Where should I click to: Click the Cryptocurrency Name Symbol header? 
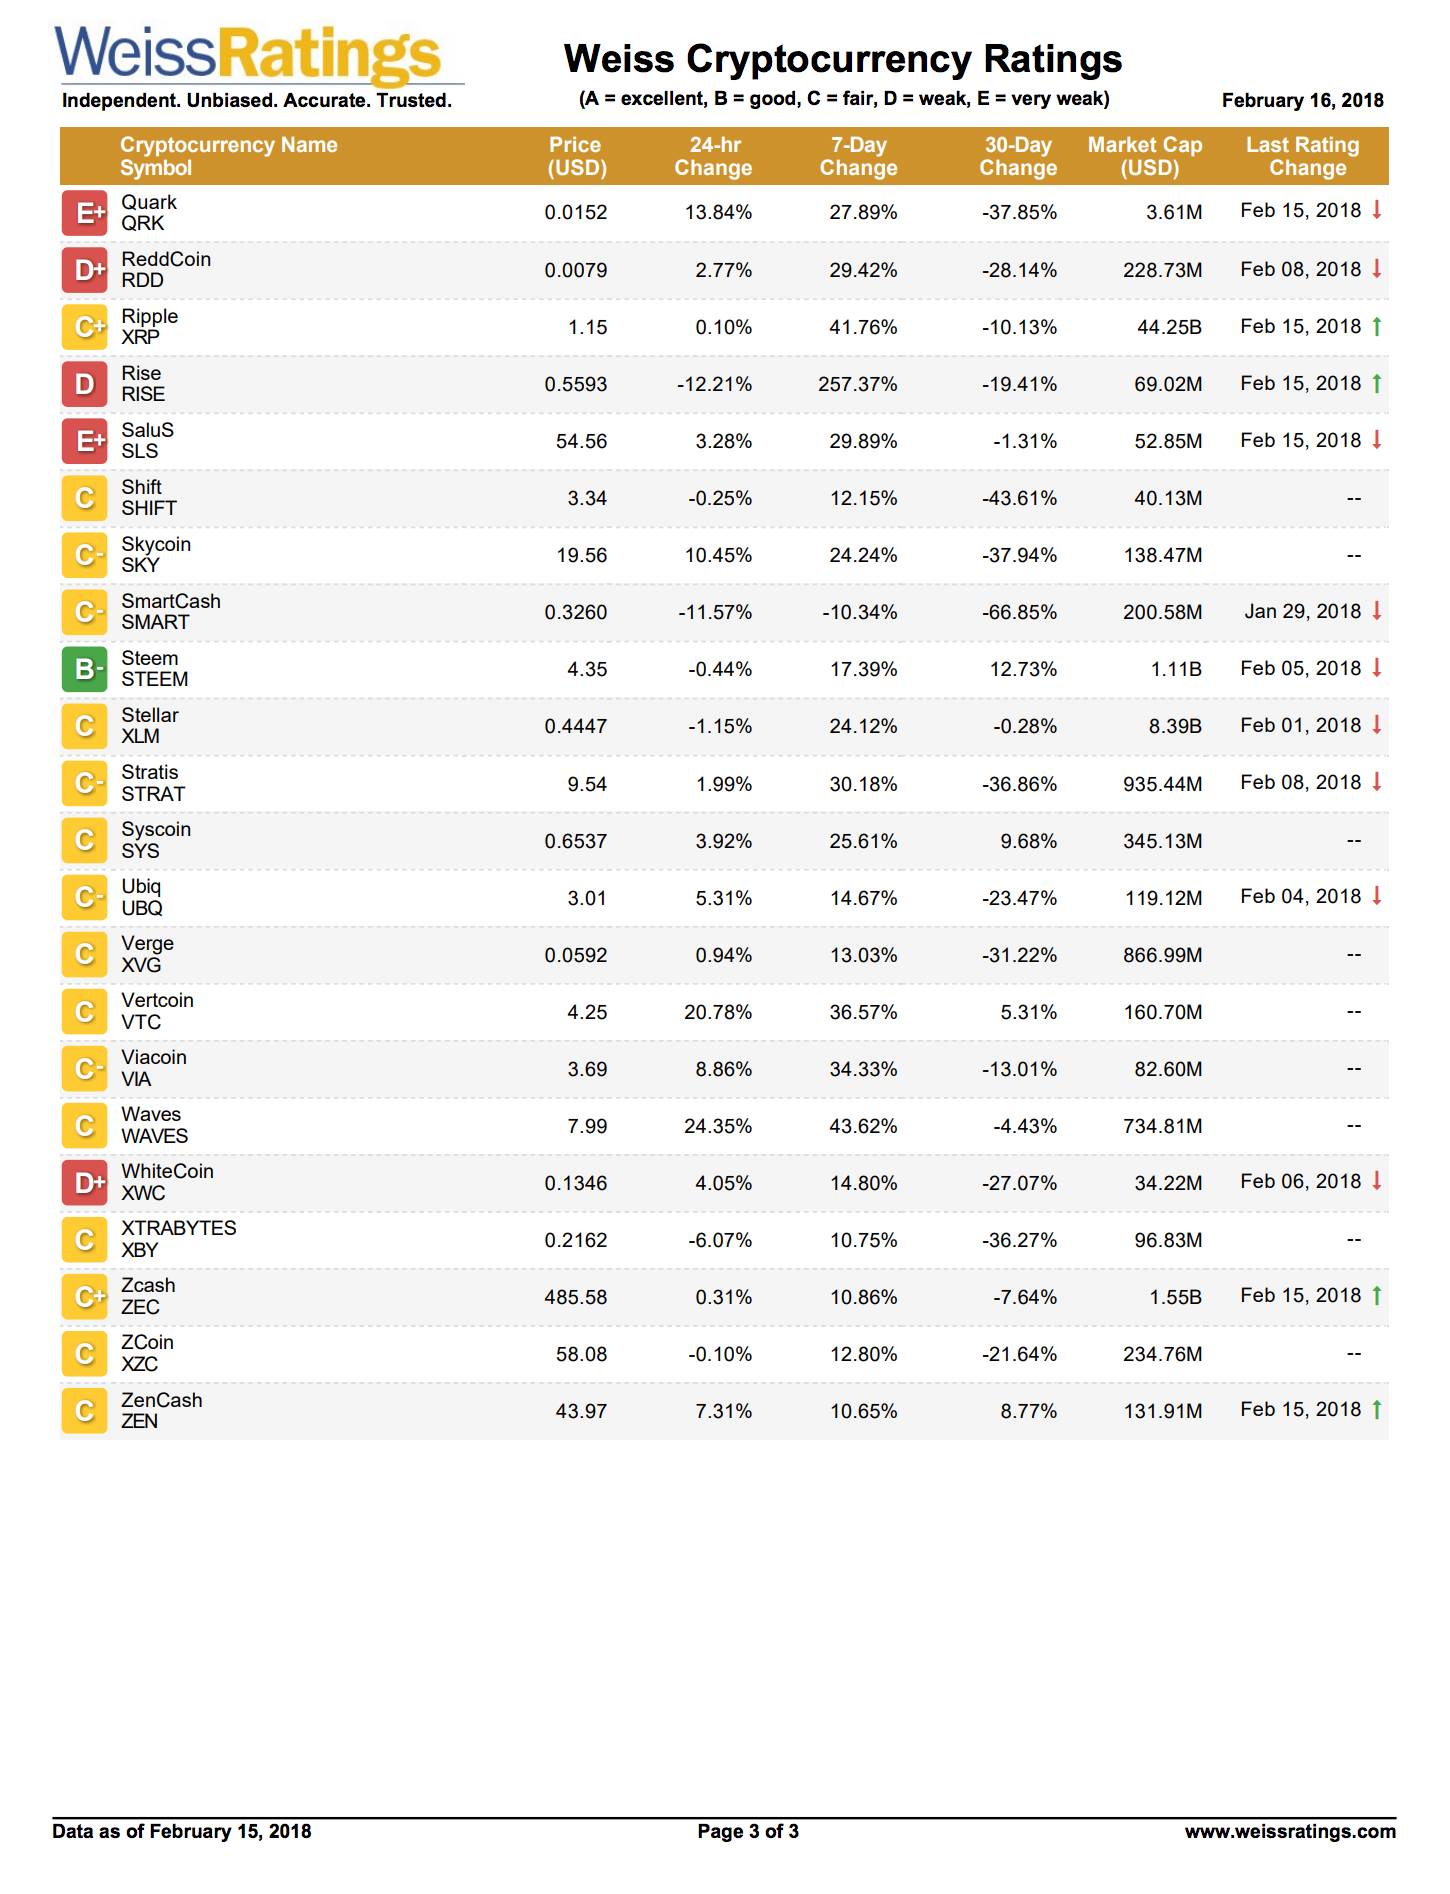point(229,156)
